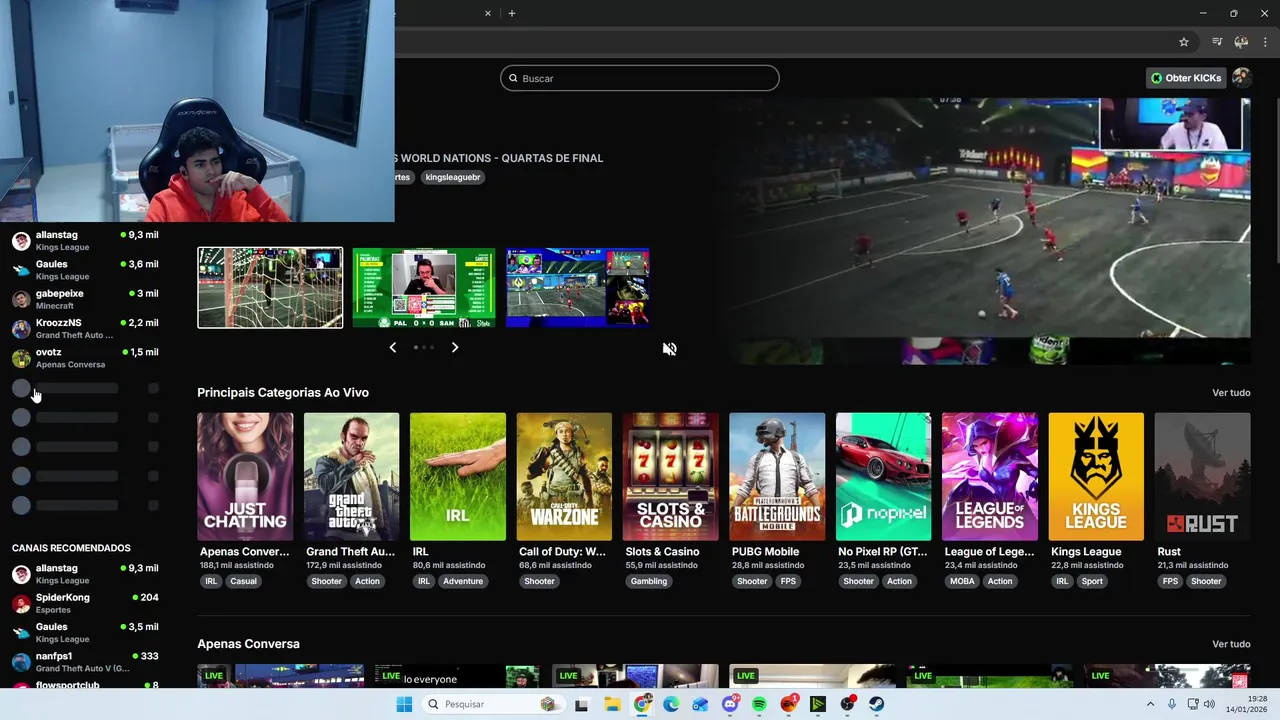Bookmark this page with star icon
Image resolution: width=1280 pixels, height=720 pixels.
pos(1184,42)
